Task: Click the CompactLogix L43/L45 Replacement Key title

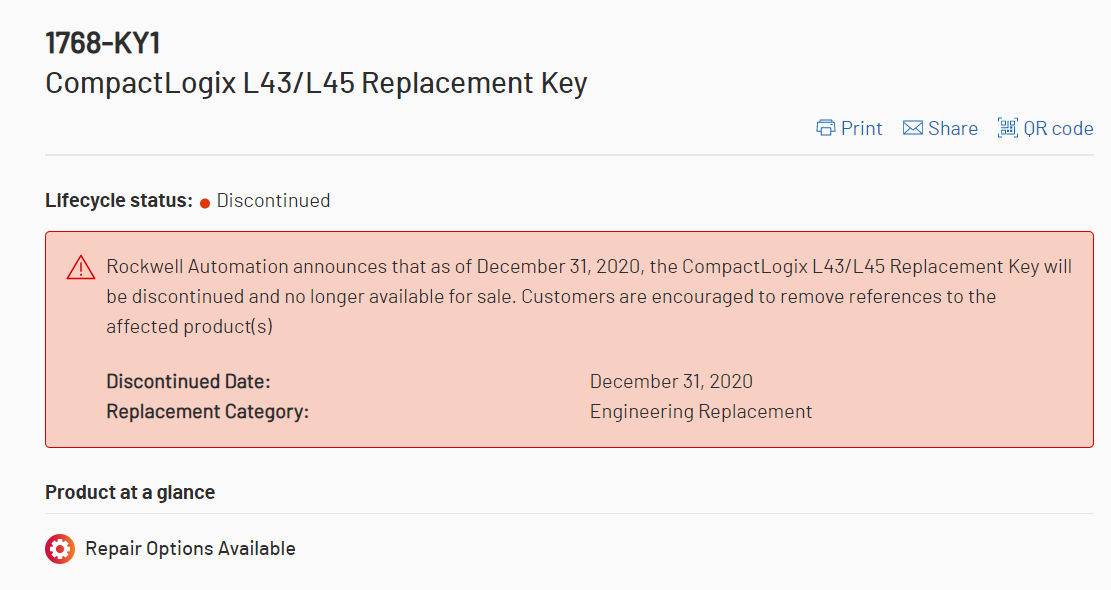Action: (x=316, y=83)
